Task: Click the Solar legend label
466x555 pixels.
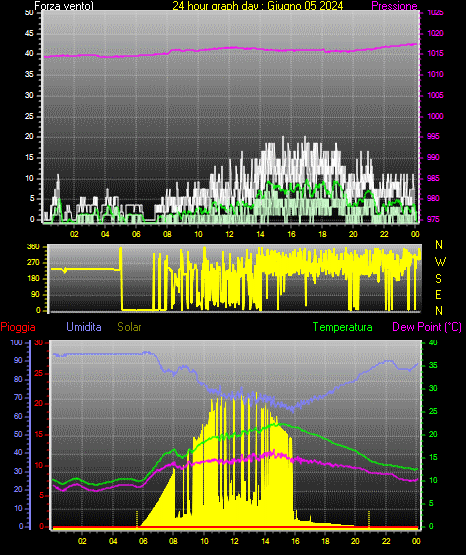Action: click(x=129, y=327)
